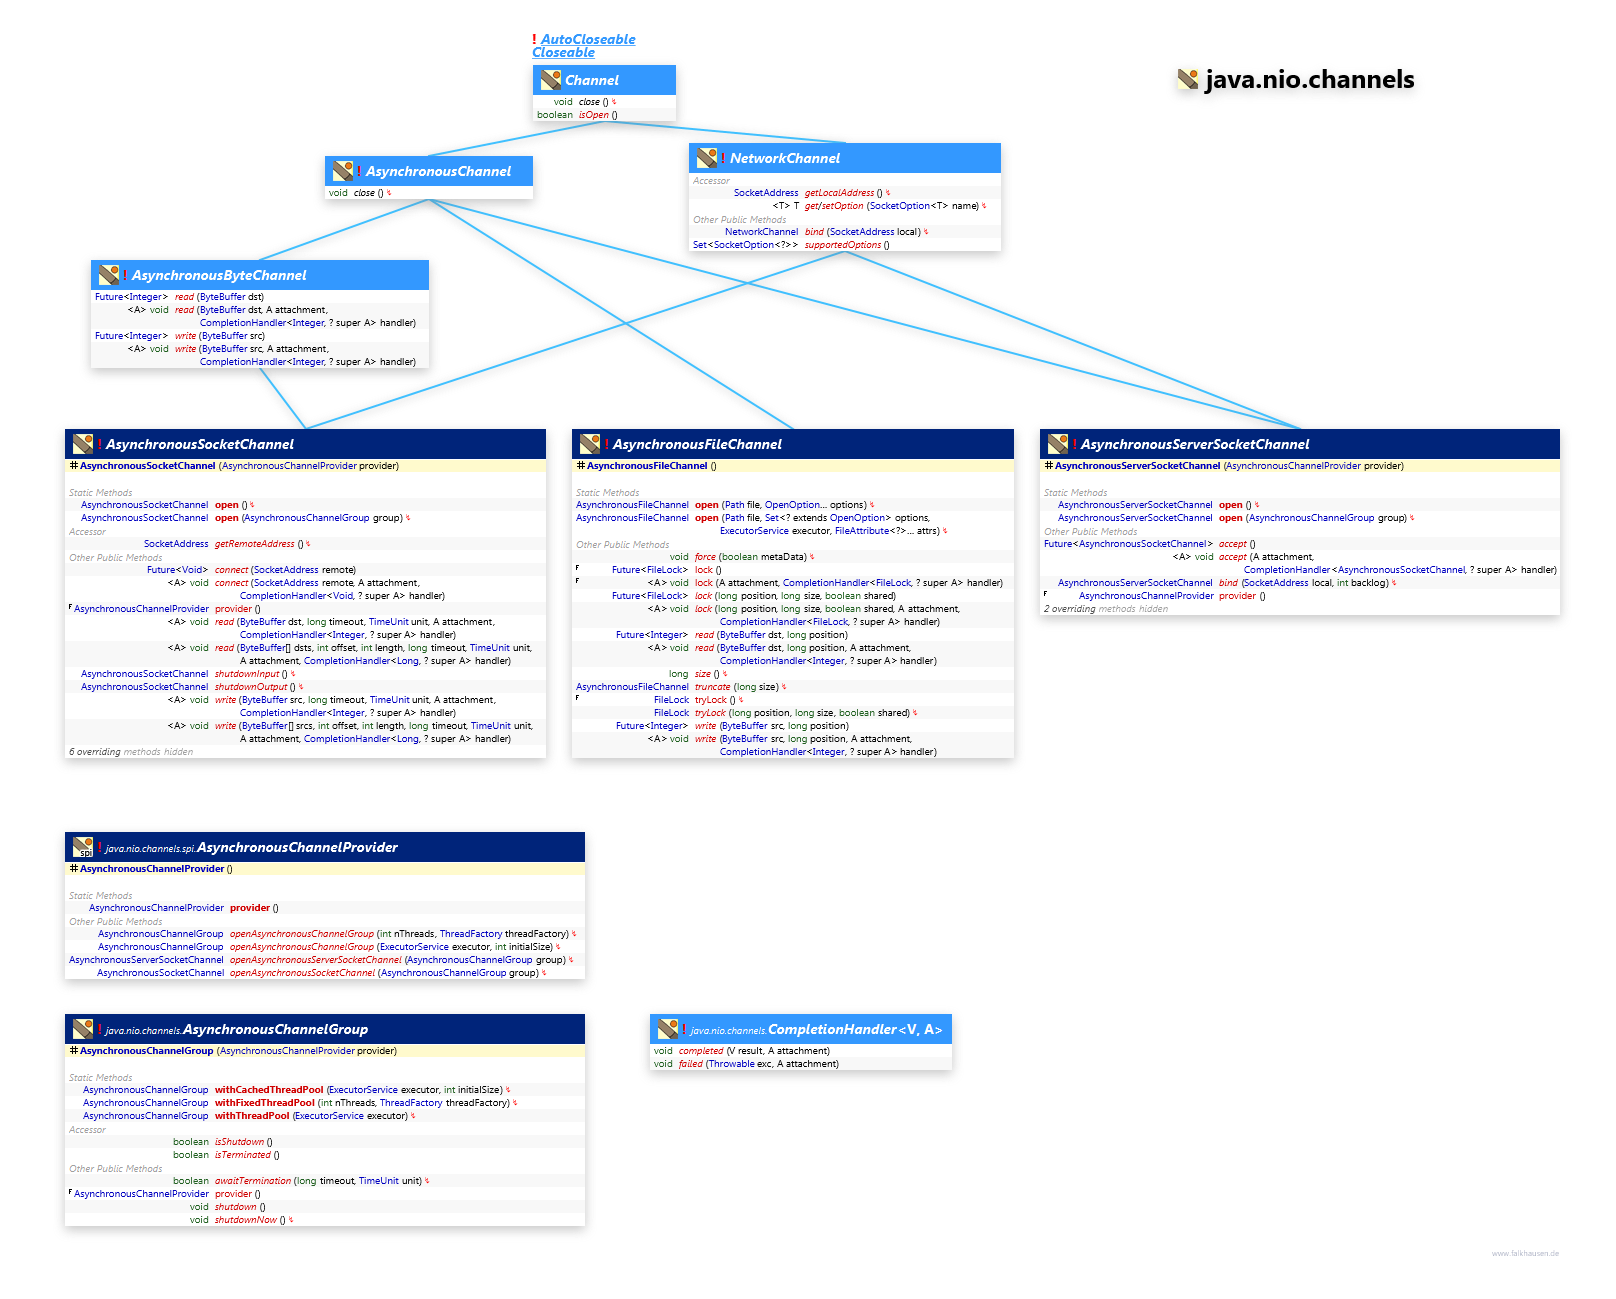This screenshot has height=1299, width=1616.
Task: Select the truncate method in AsynchronousFileChannel
Action: point(712,687)
